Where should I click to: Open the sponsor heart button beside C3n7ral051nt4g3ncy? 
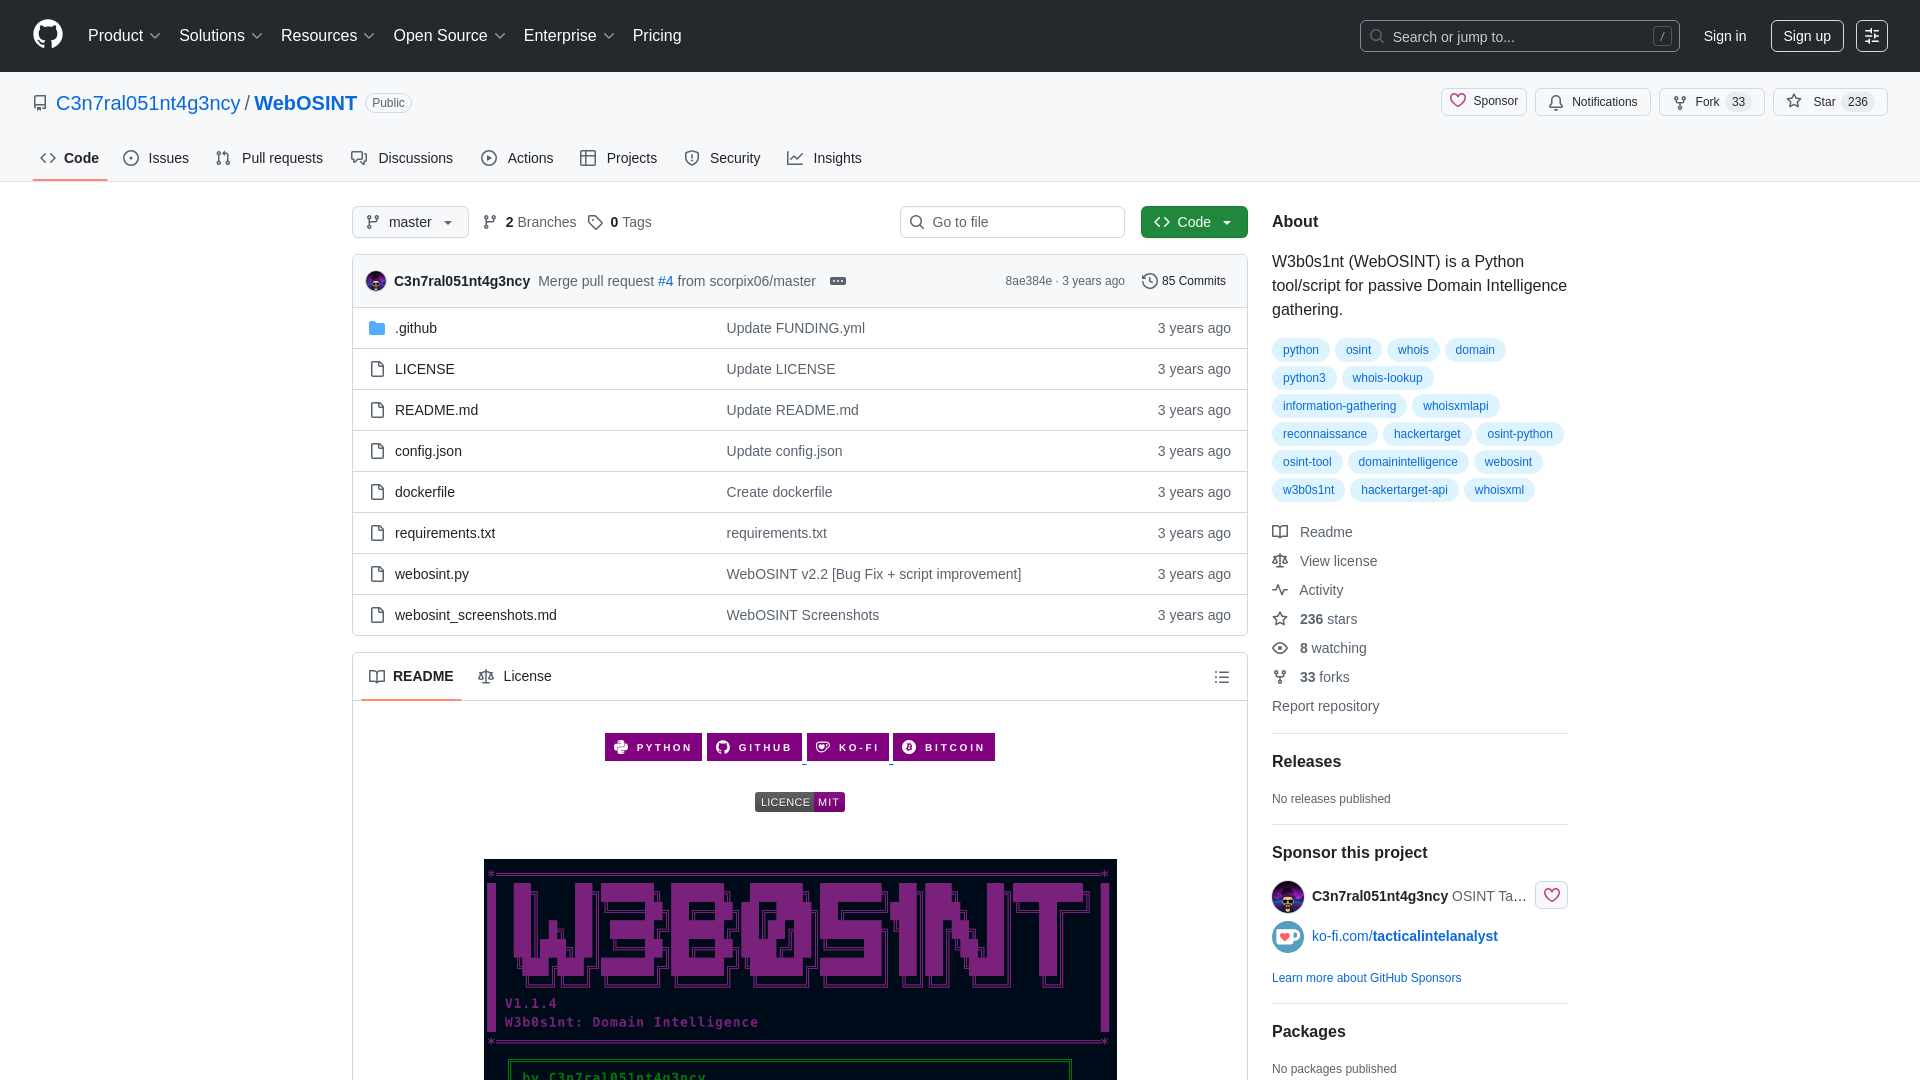click(x=1552, y=895)
